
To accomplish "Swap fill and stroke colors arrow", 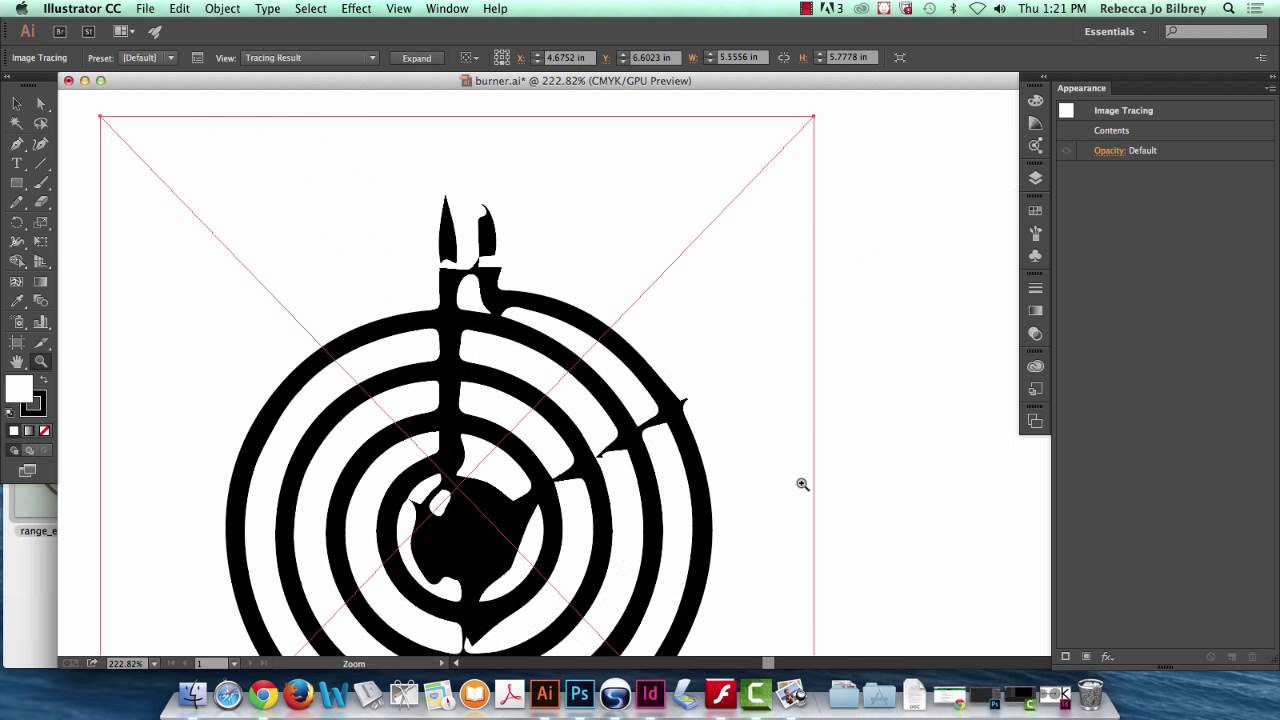I will coord(43,380).
